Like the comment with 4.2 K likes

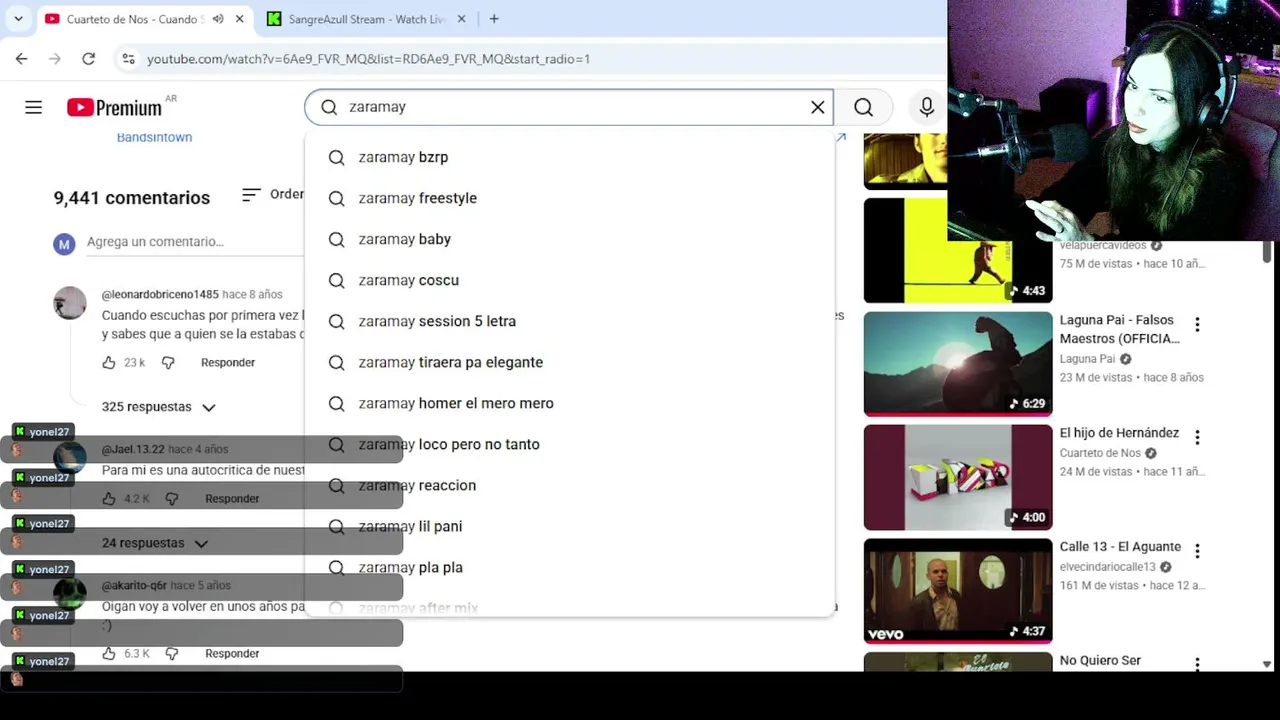[x=109, y=499]
